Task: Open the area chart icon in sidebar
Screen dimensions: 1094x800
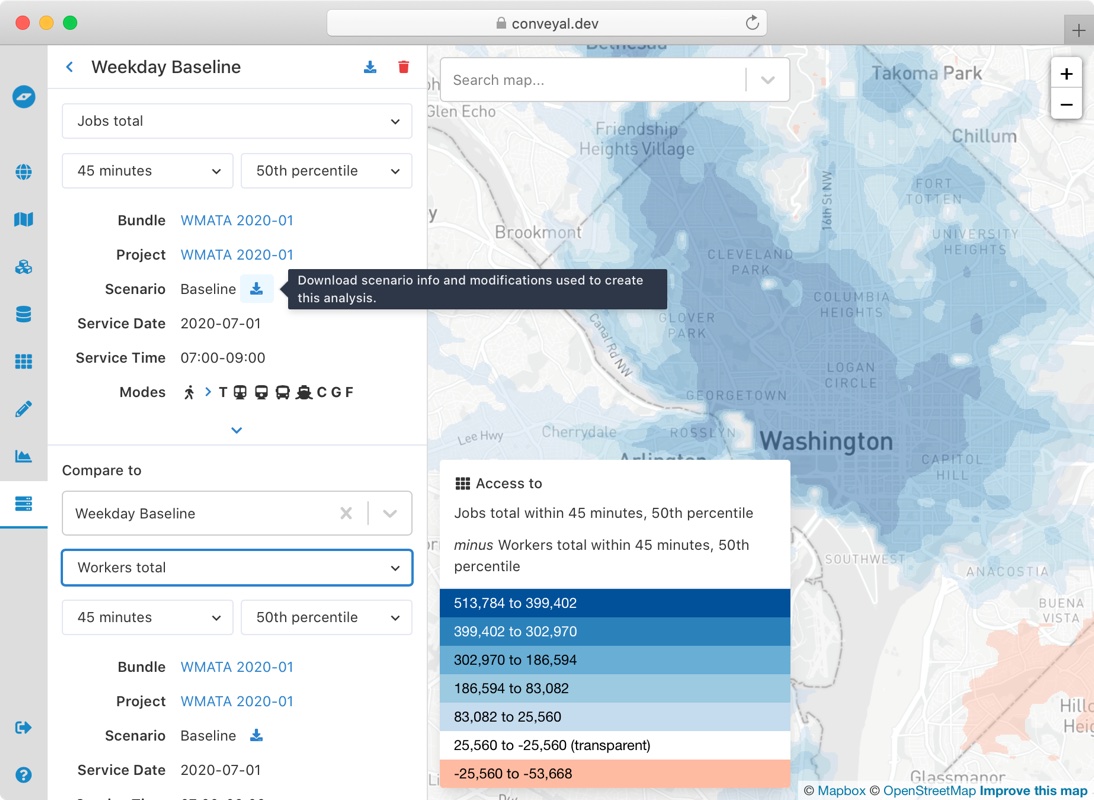Action: coord(23,456)
